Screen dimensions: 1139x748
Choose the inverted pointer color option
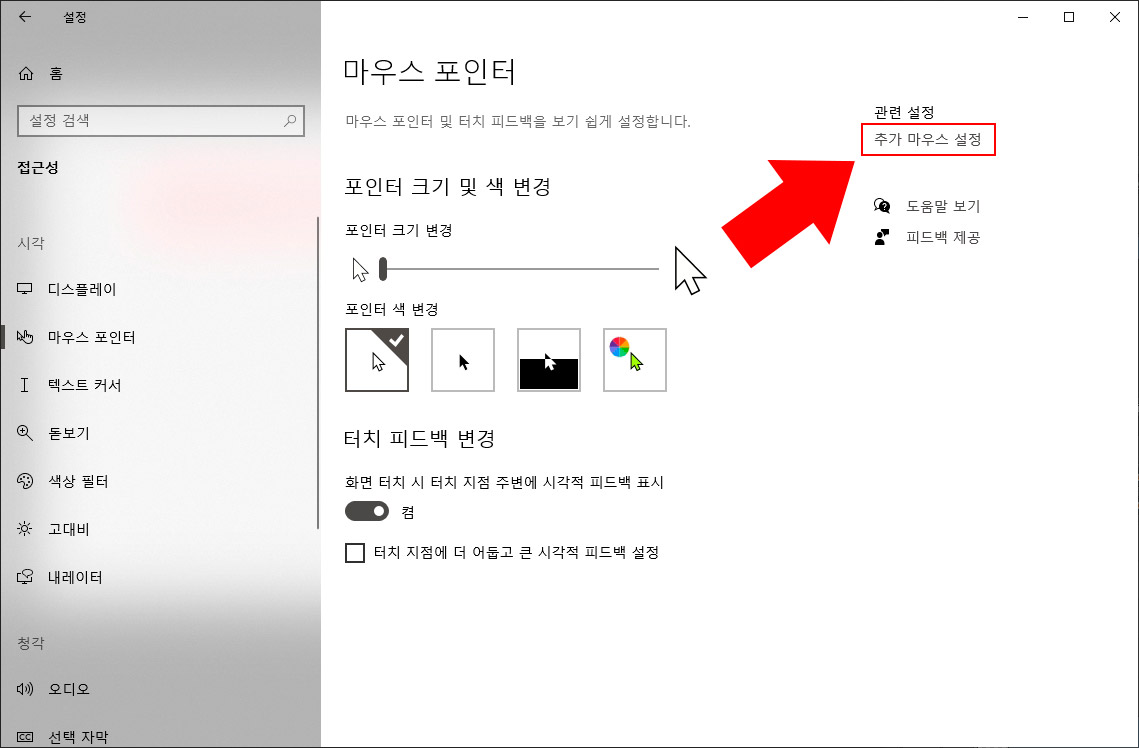[x=548, y=359]
